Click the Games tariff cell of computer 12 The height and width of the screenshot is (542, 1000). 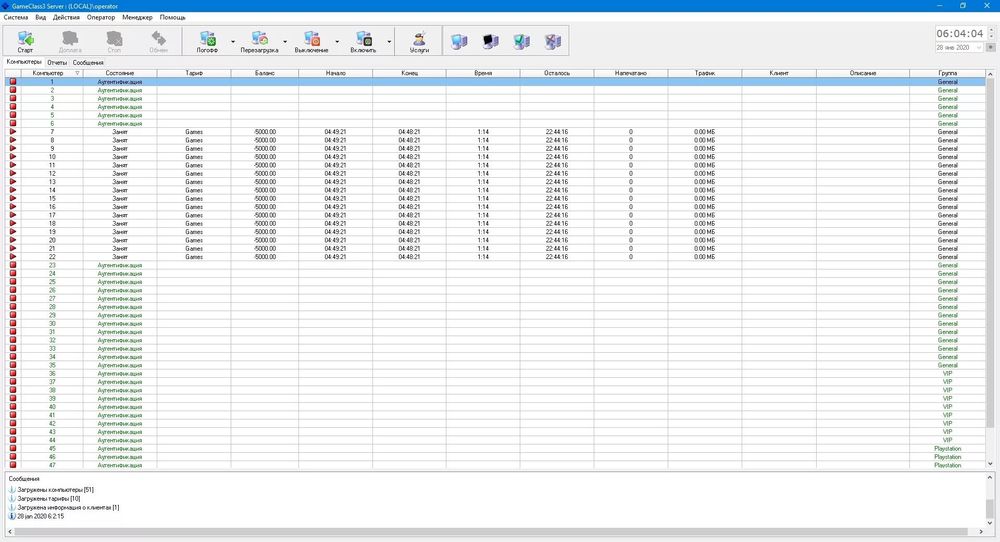(194, 173)
